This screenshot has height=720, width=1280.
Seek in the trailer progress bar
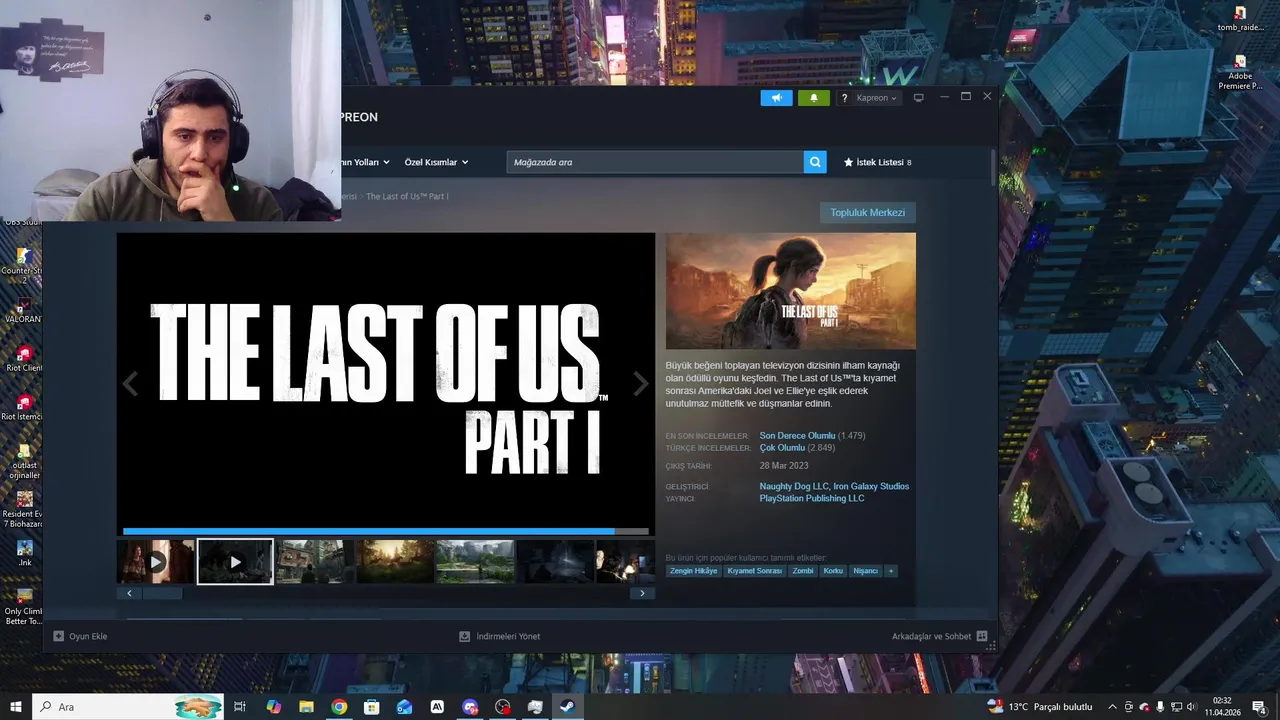point(386,531)
